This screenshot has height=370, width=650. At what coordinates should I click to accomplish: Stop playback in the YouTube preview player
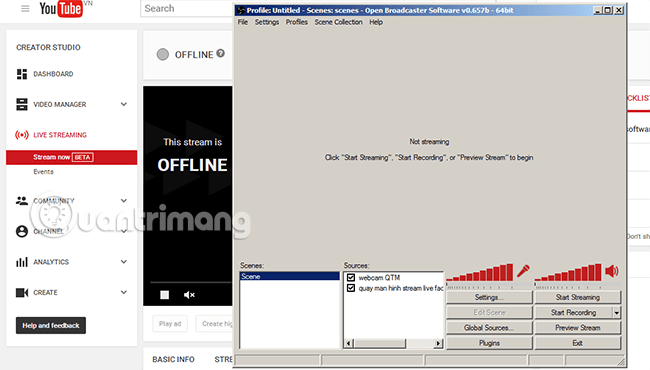coord(165,295)
